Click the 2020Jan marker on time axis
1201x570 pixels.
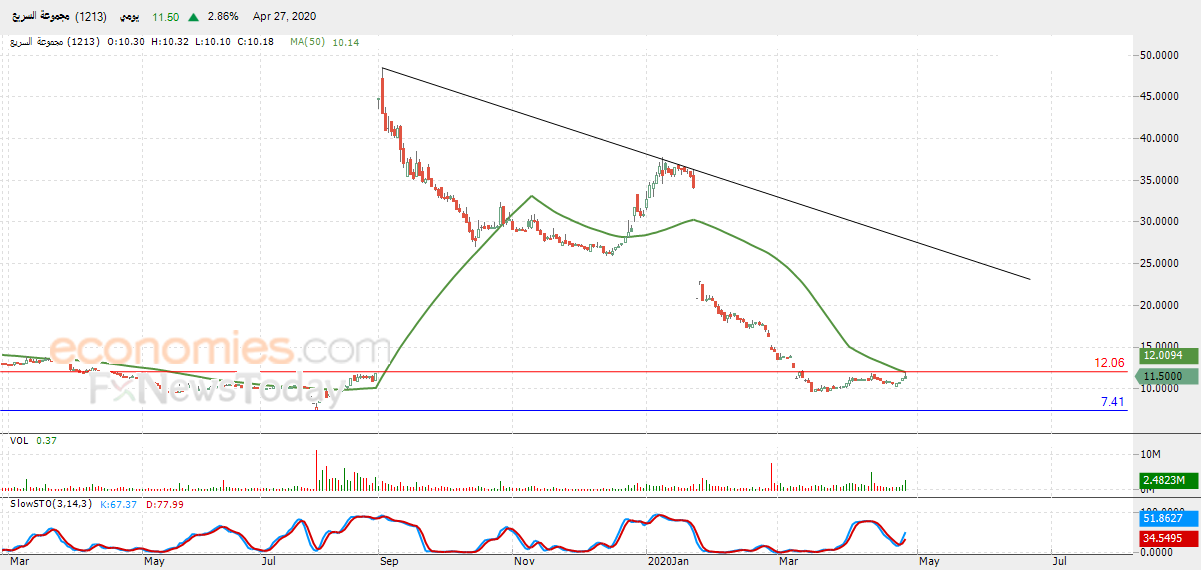[x=669, y=562]
